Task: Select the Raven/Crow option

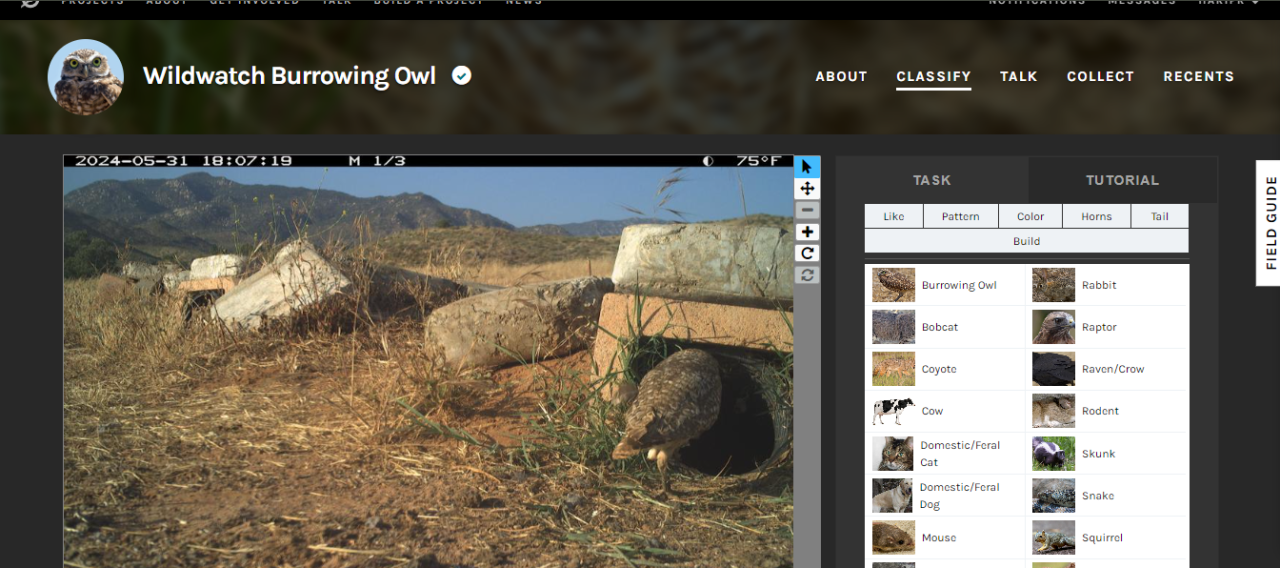Action: point(1108,369)
